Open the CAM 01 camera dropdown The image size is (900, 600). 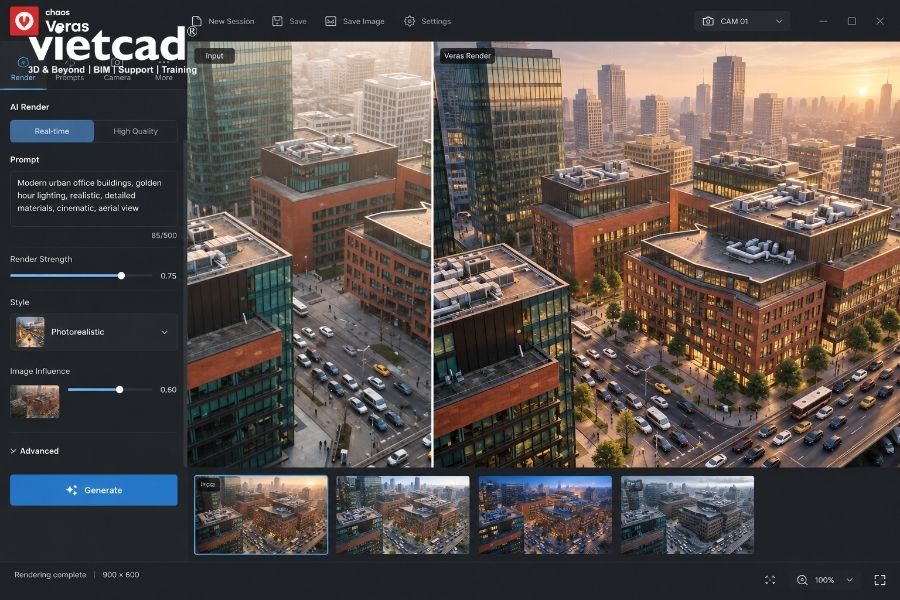(x=742, y=21)
